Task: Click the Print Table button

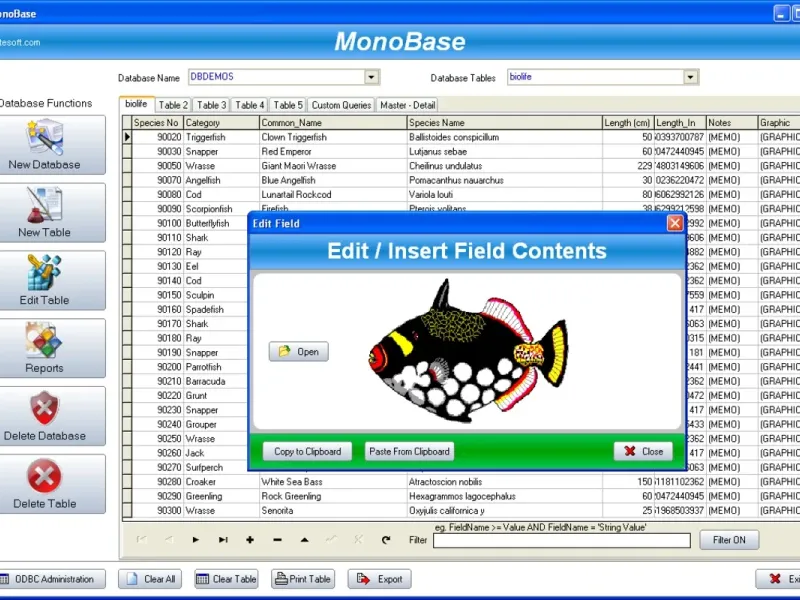Action: 303,579
